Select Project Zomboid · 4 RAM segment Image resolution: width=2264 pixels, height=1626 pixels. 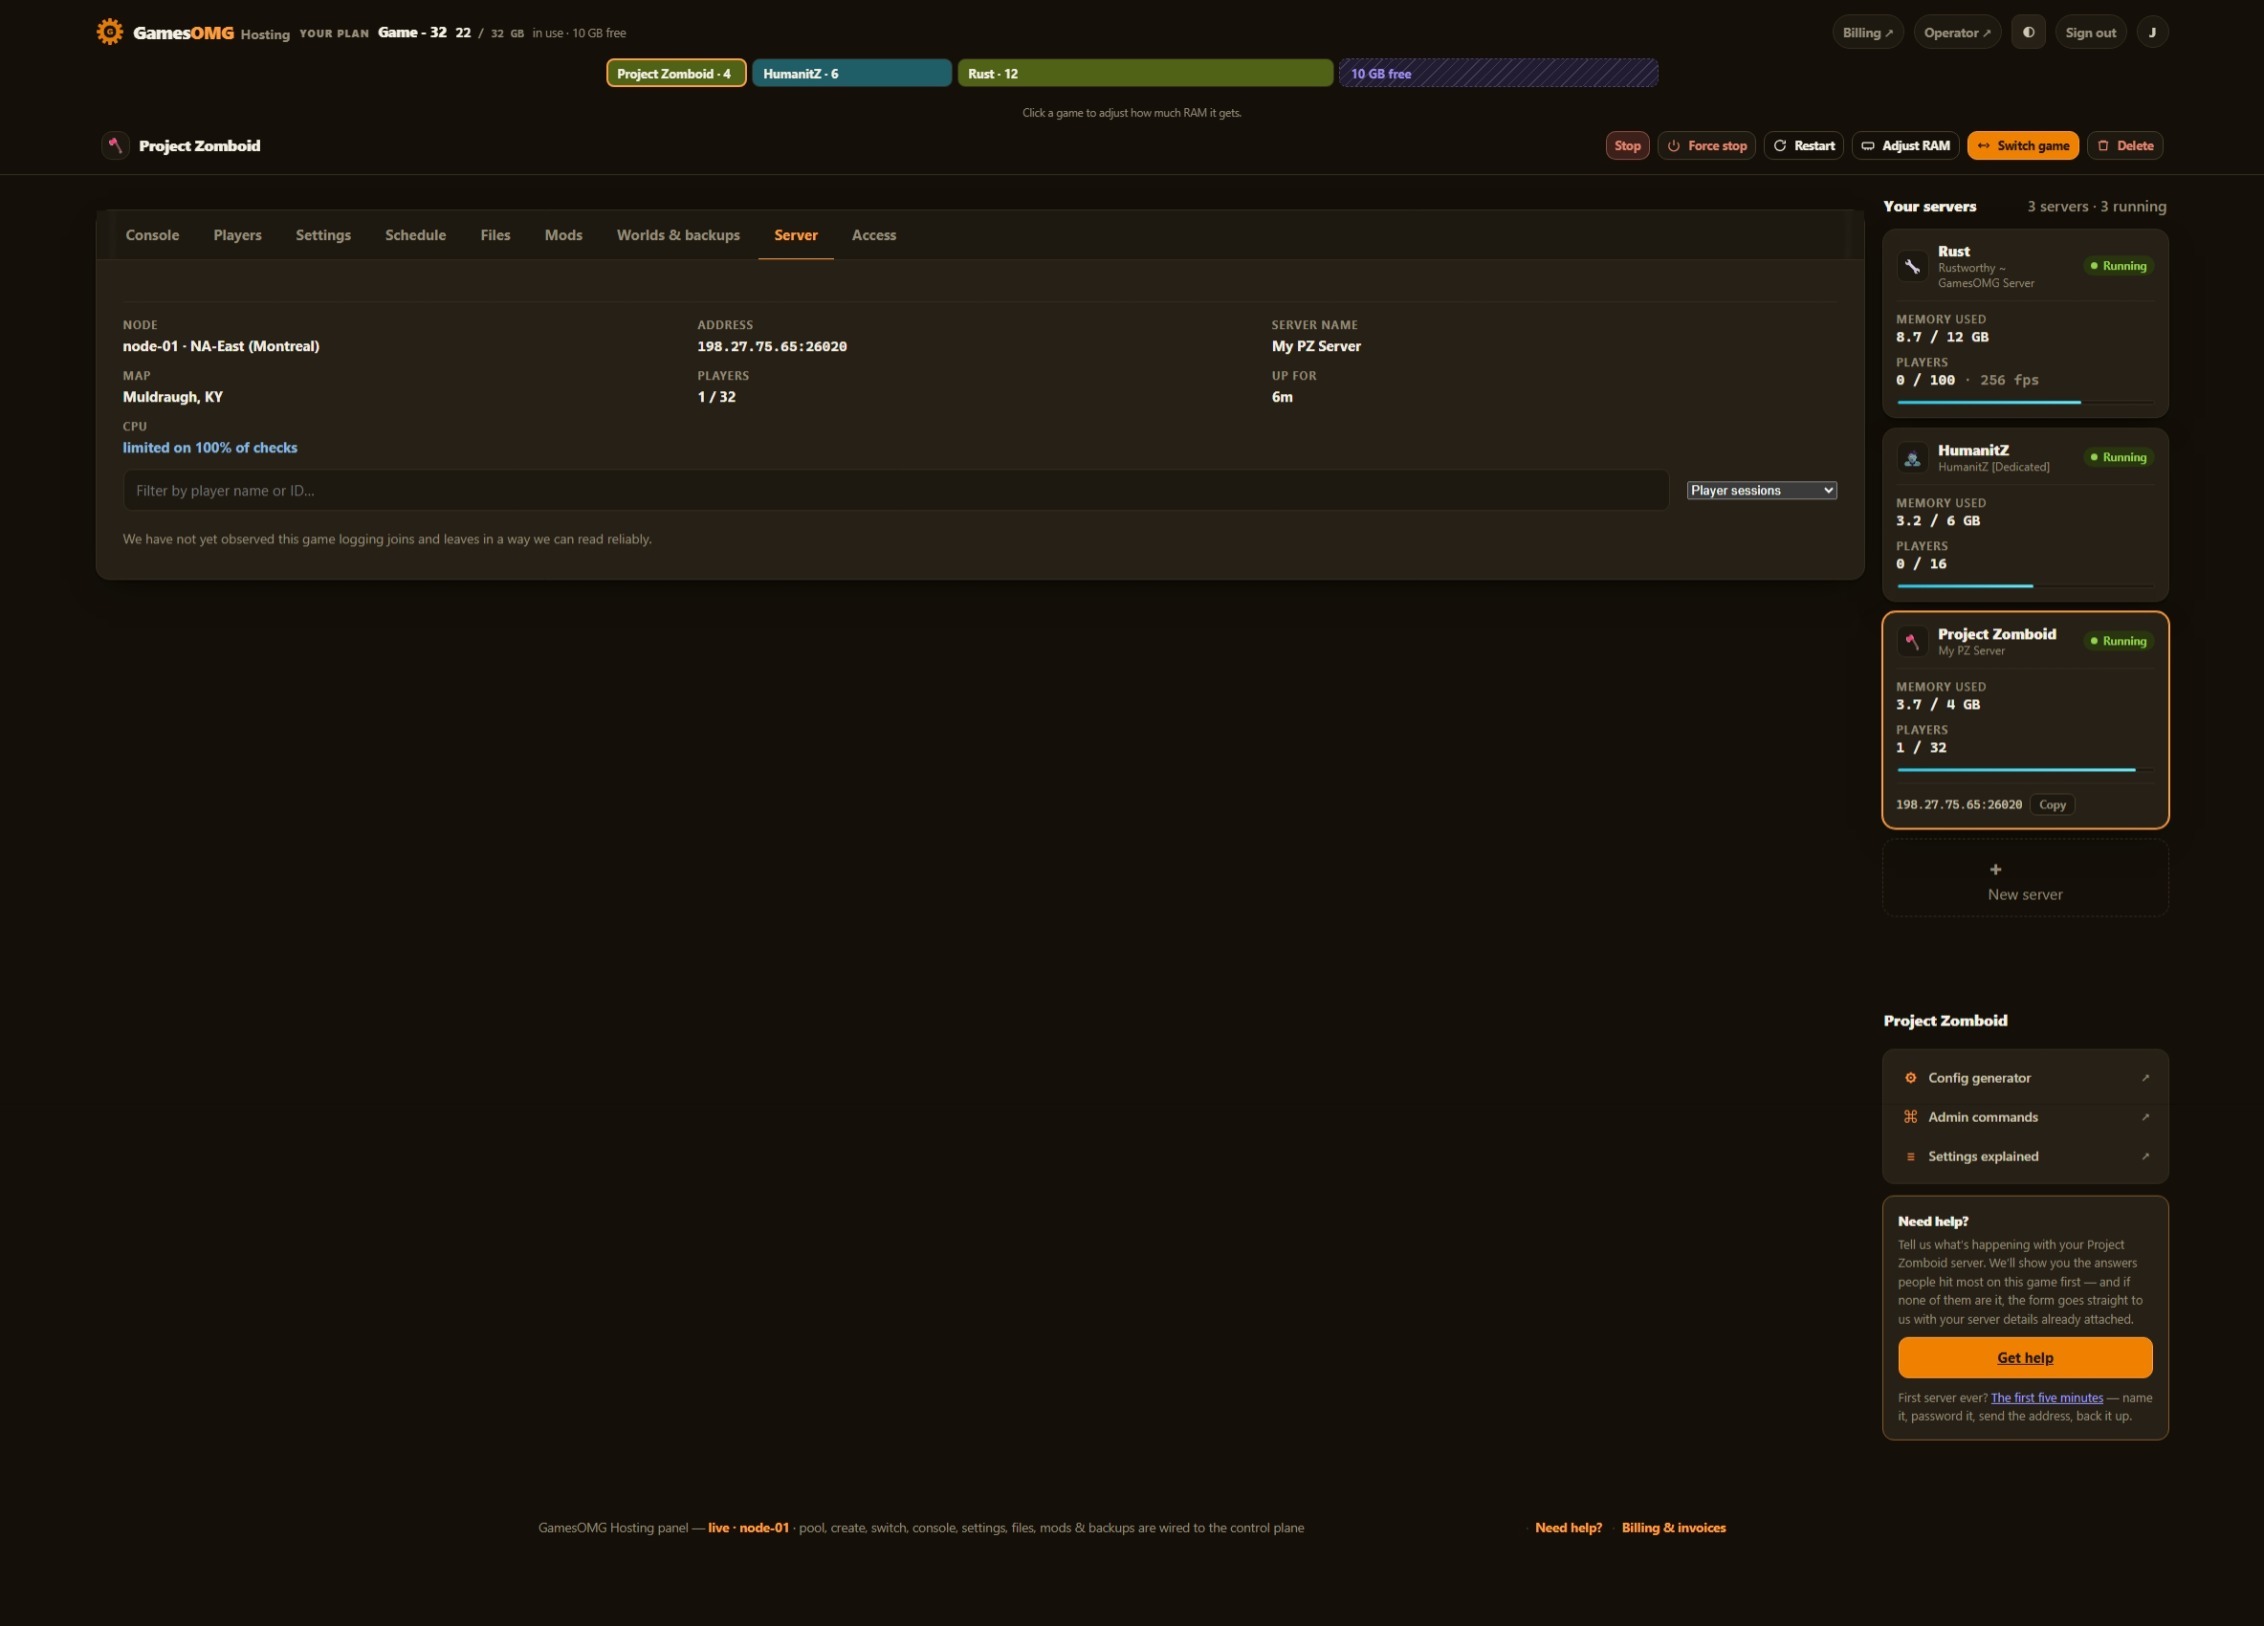(x=676, y=73)
